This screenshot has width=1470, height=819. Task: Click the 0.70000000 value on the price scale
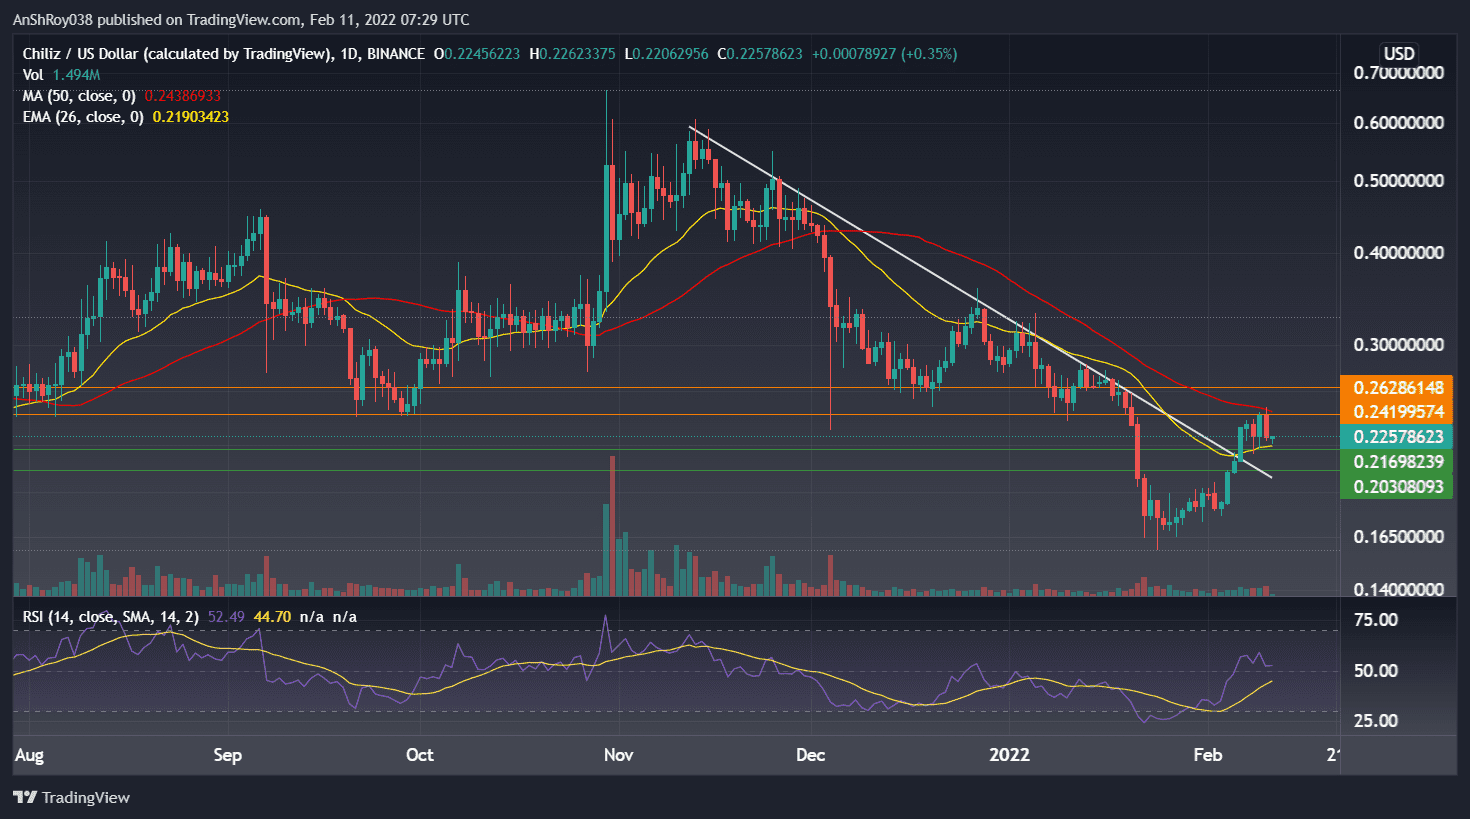click(1398, 71)
